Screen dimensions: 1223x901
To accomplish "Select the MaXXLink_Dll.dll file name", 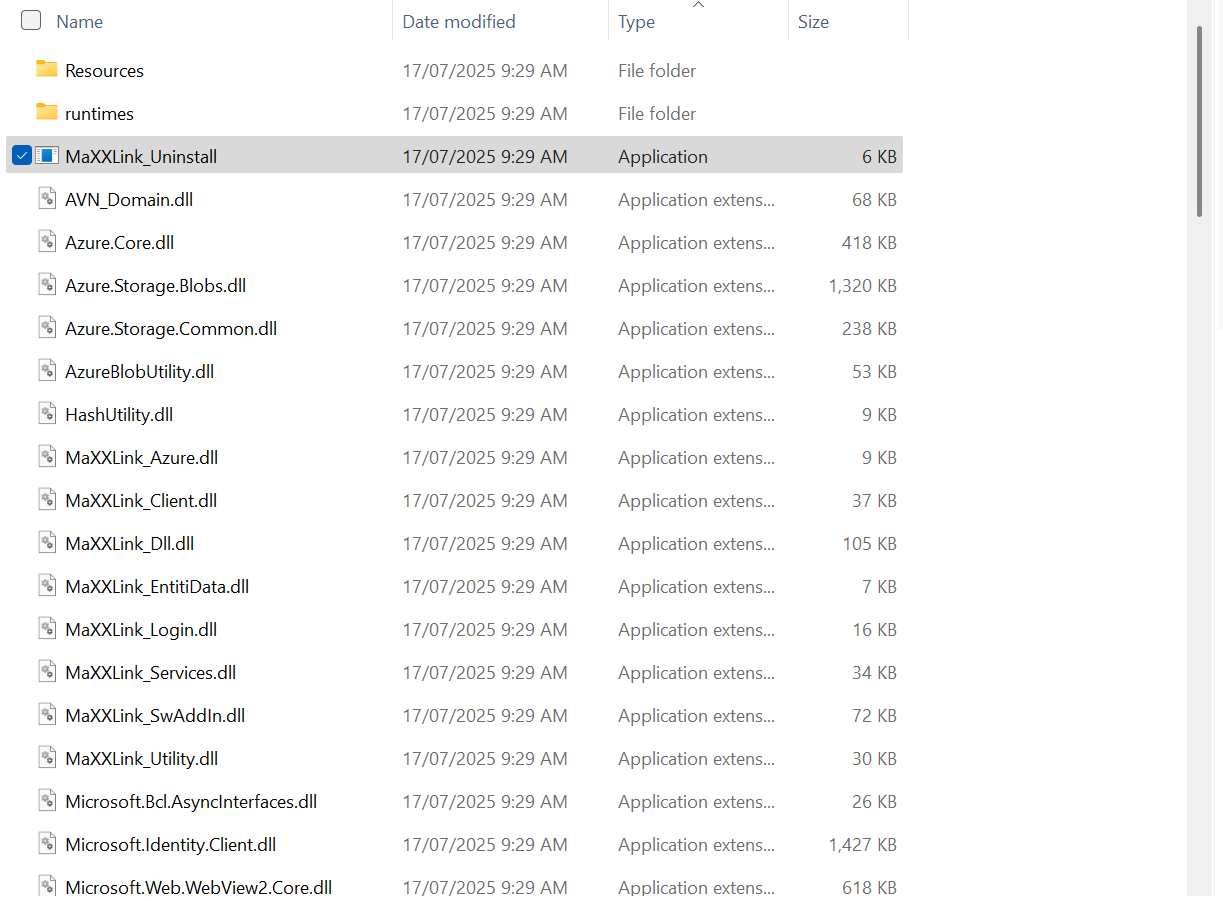I will (129, 544).
